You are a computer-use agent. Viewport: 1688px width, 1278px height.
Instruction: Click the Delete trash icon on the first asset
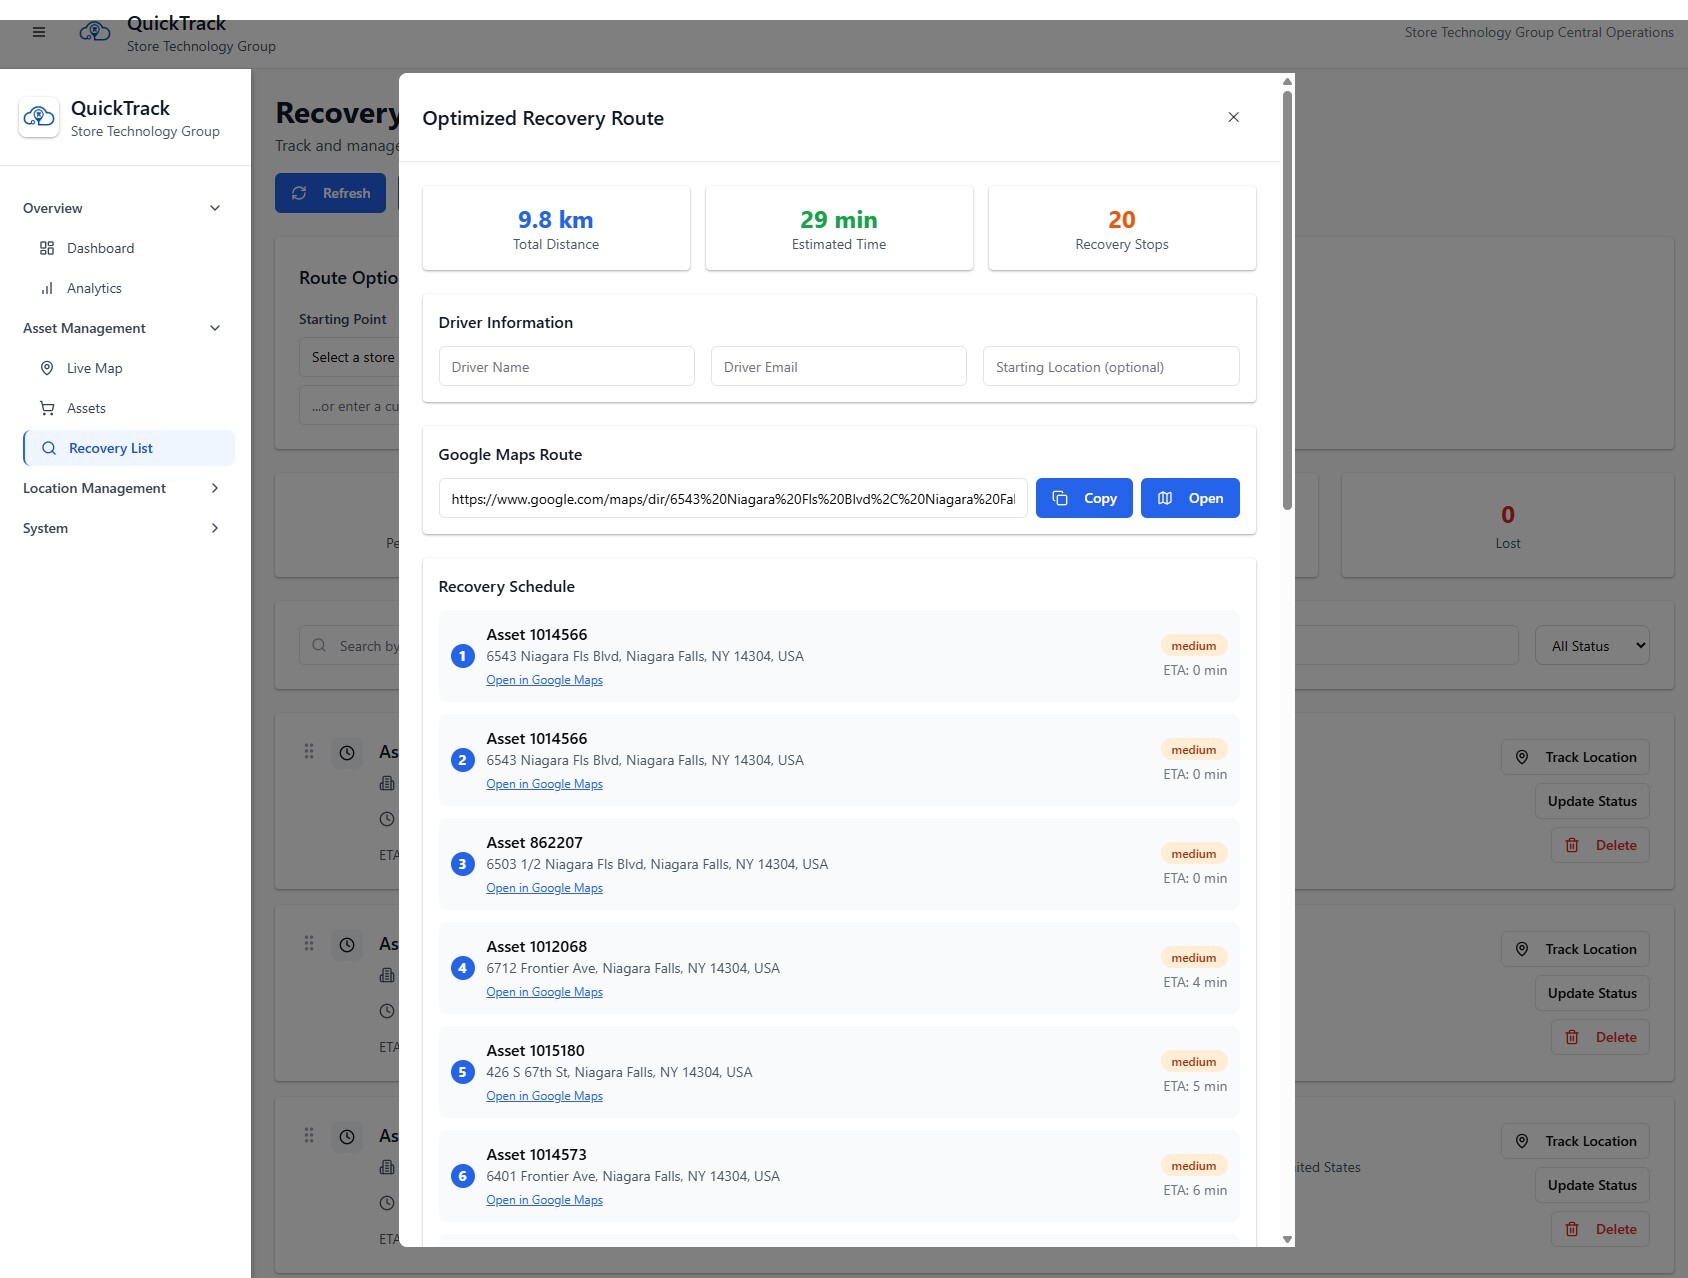coord(1571,845)
